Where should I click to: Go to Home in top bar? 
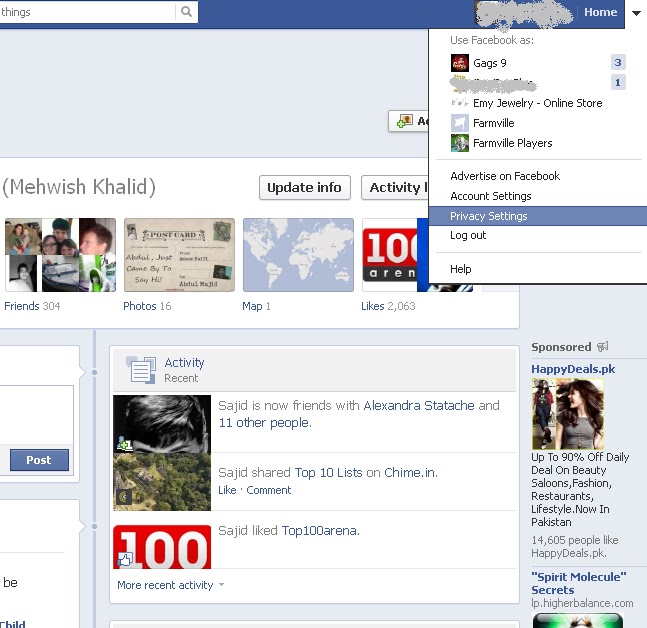click(x=600, y=12)
